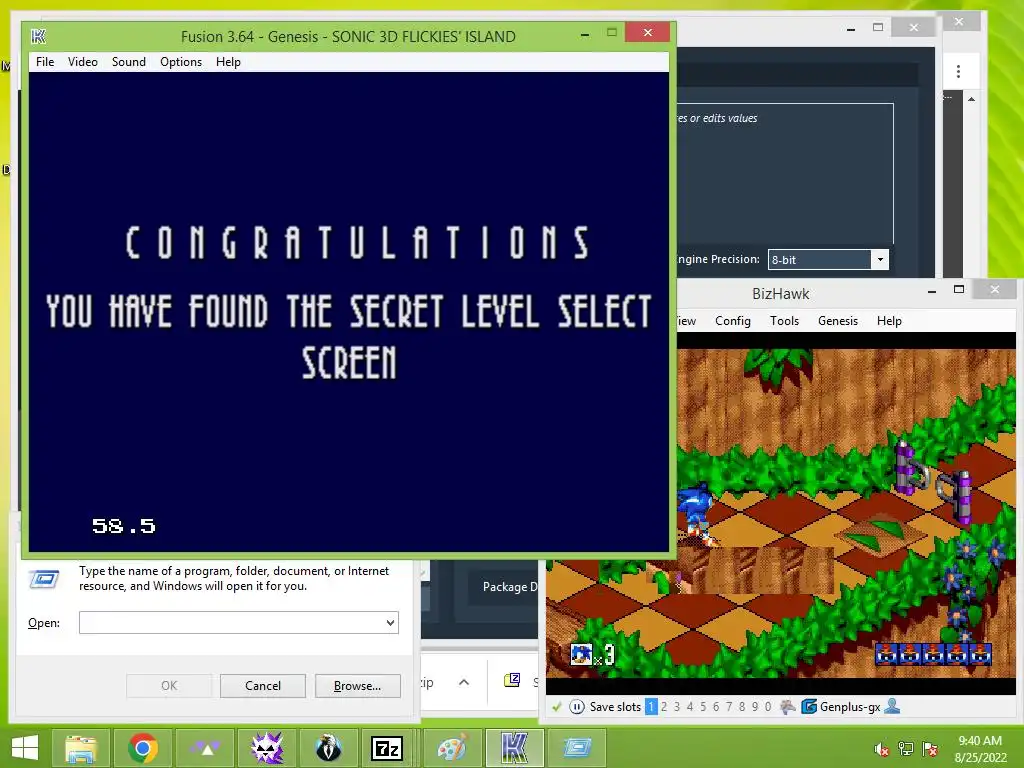
Task: Open the BizHawk Tools menu
Action: [x=784, y=321]
